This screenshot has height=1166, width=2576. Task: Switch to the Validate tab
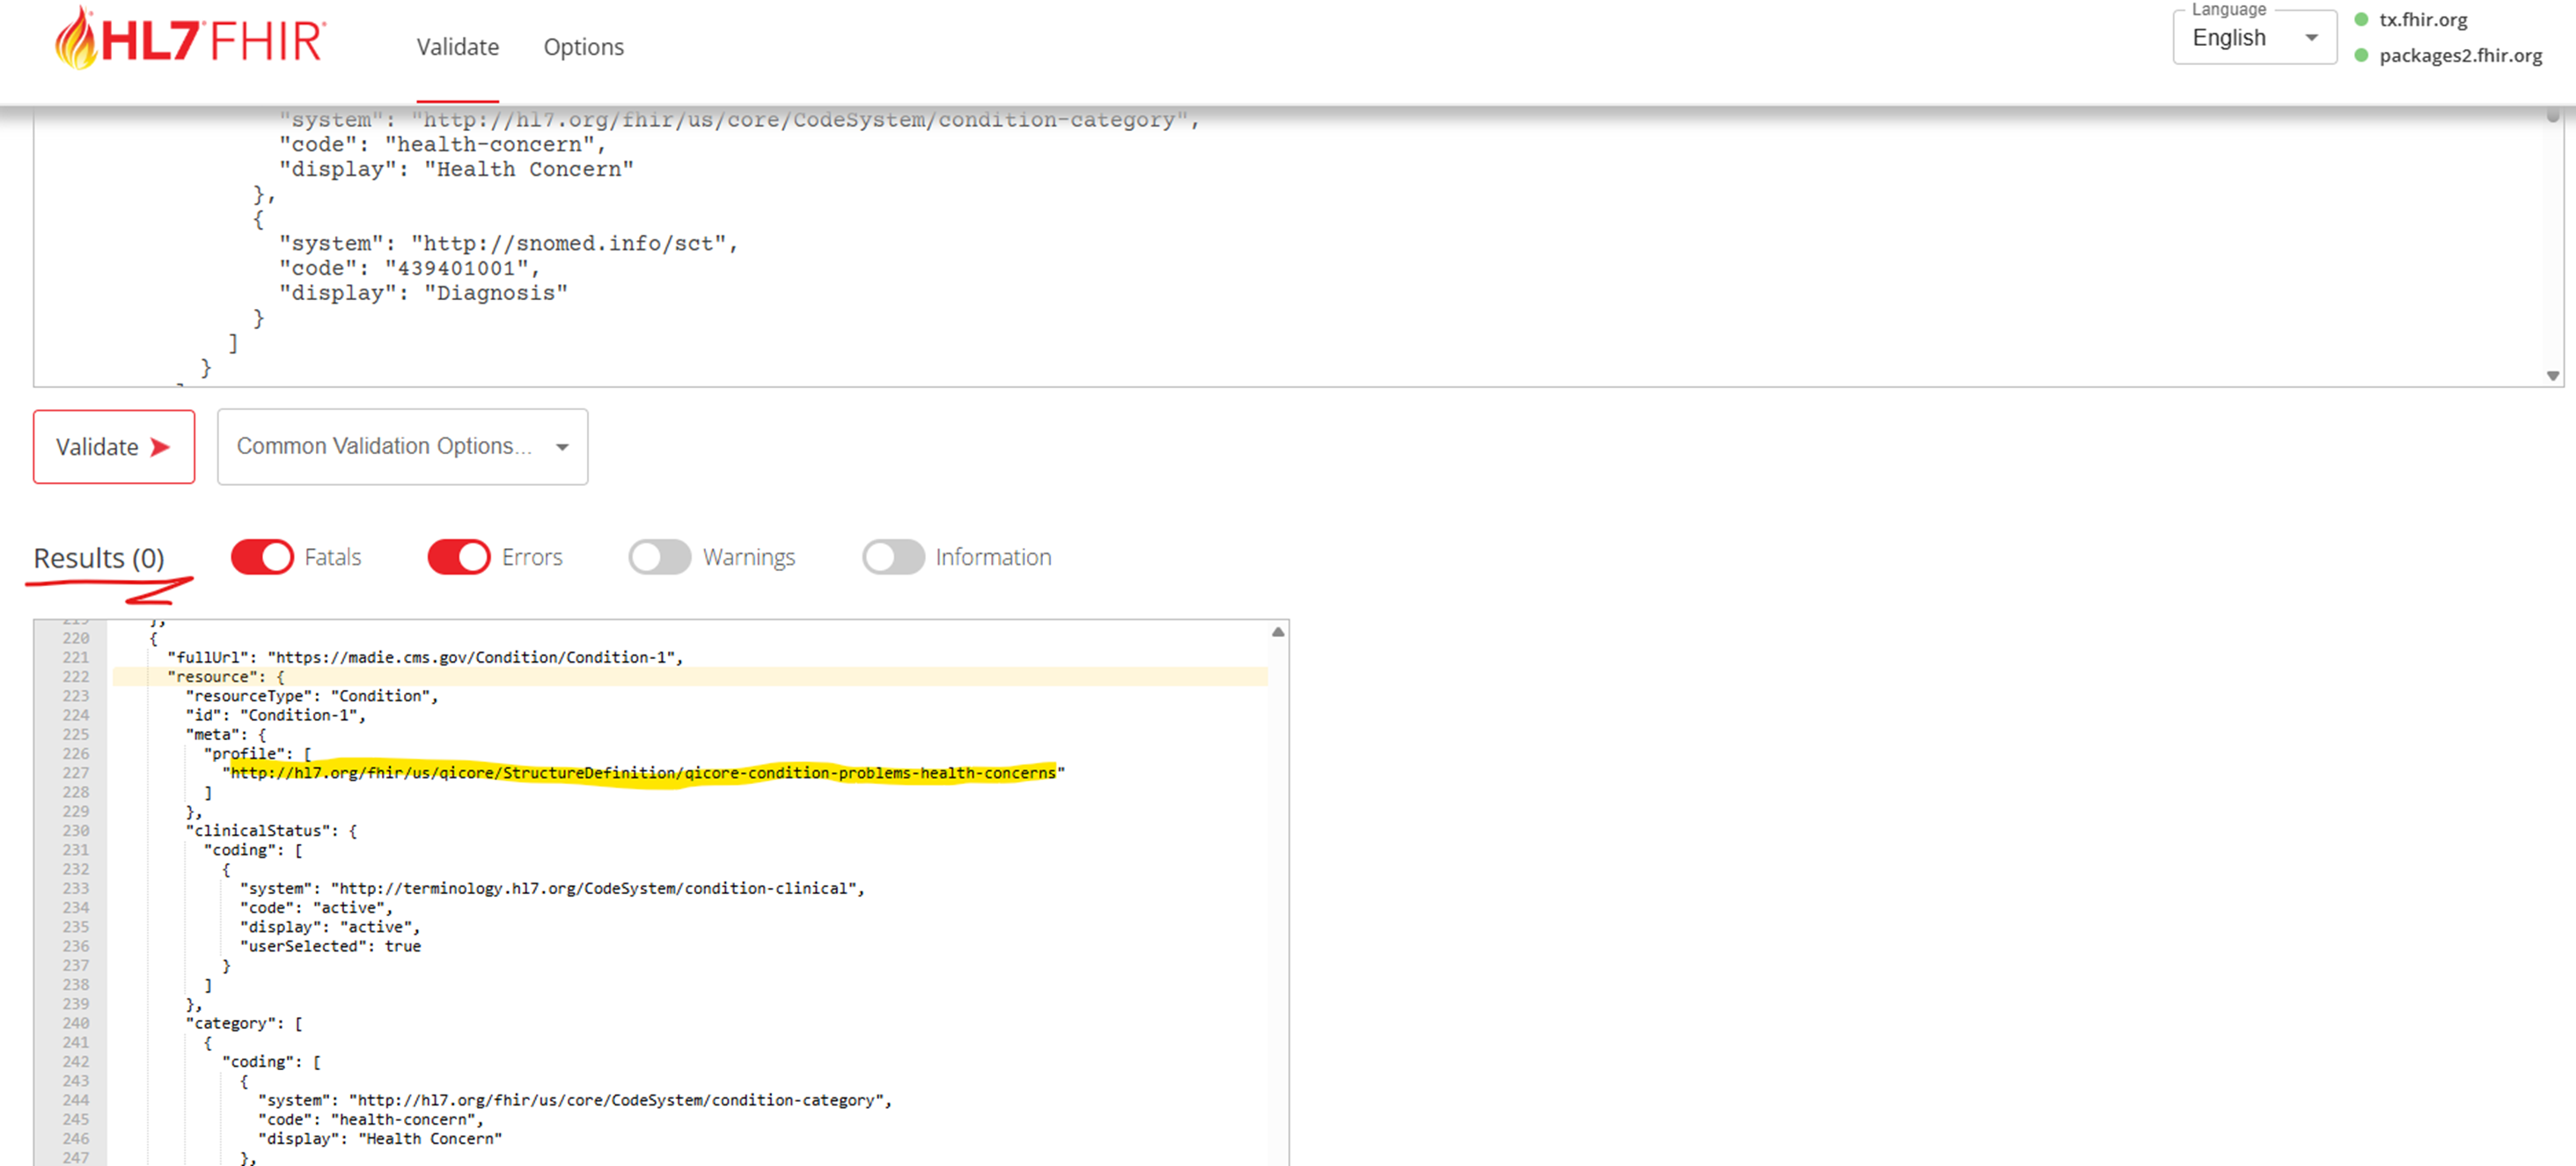[457, 47]
